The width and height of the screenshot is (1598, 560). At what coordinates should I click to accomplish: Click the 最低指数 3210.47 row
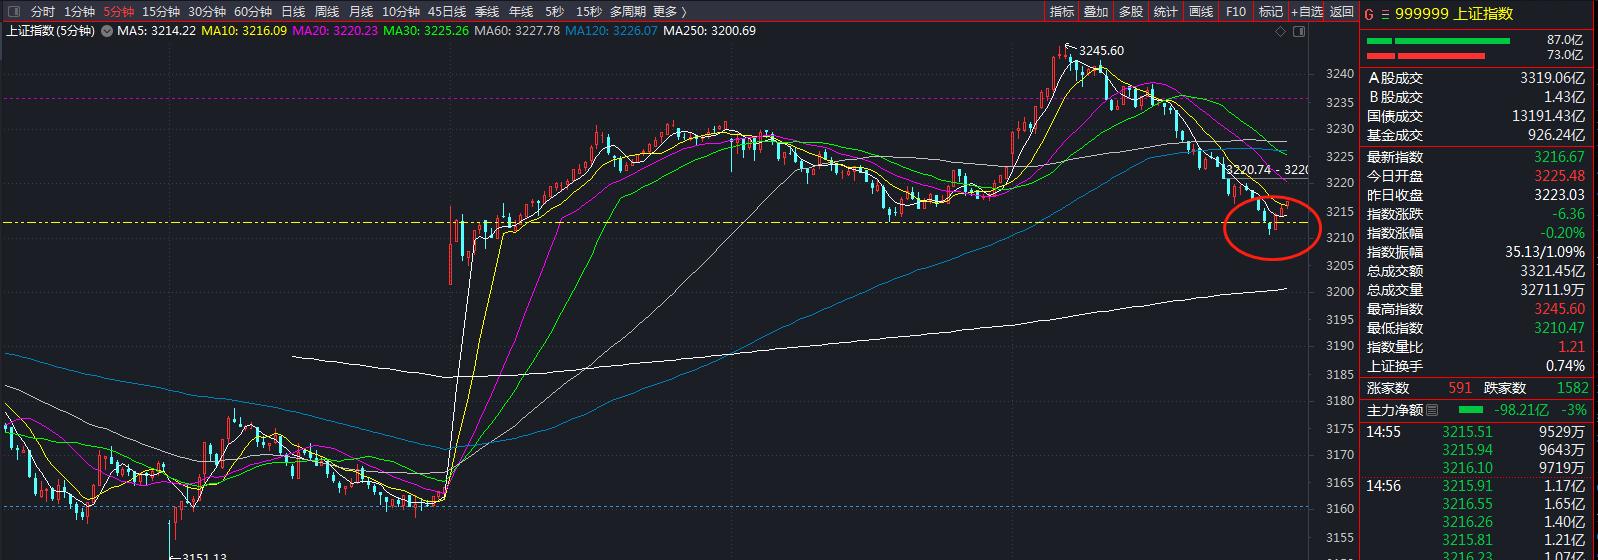[x=1476, y=328]
